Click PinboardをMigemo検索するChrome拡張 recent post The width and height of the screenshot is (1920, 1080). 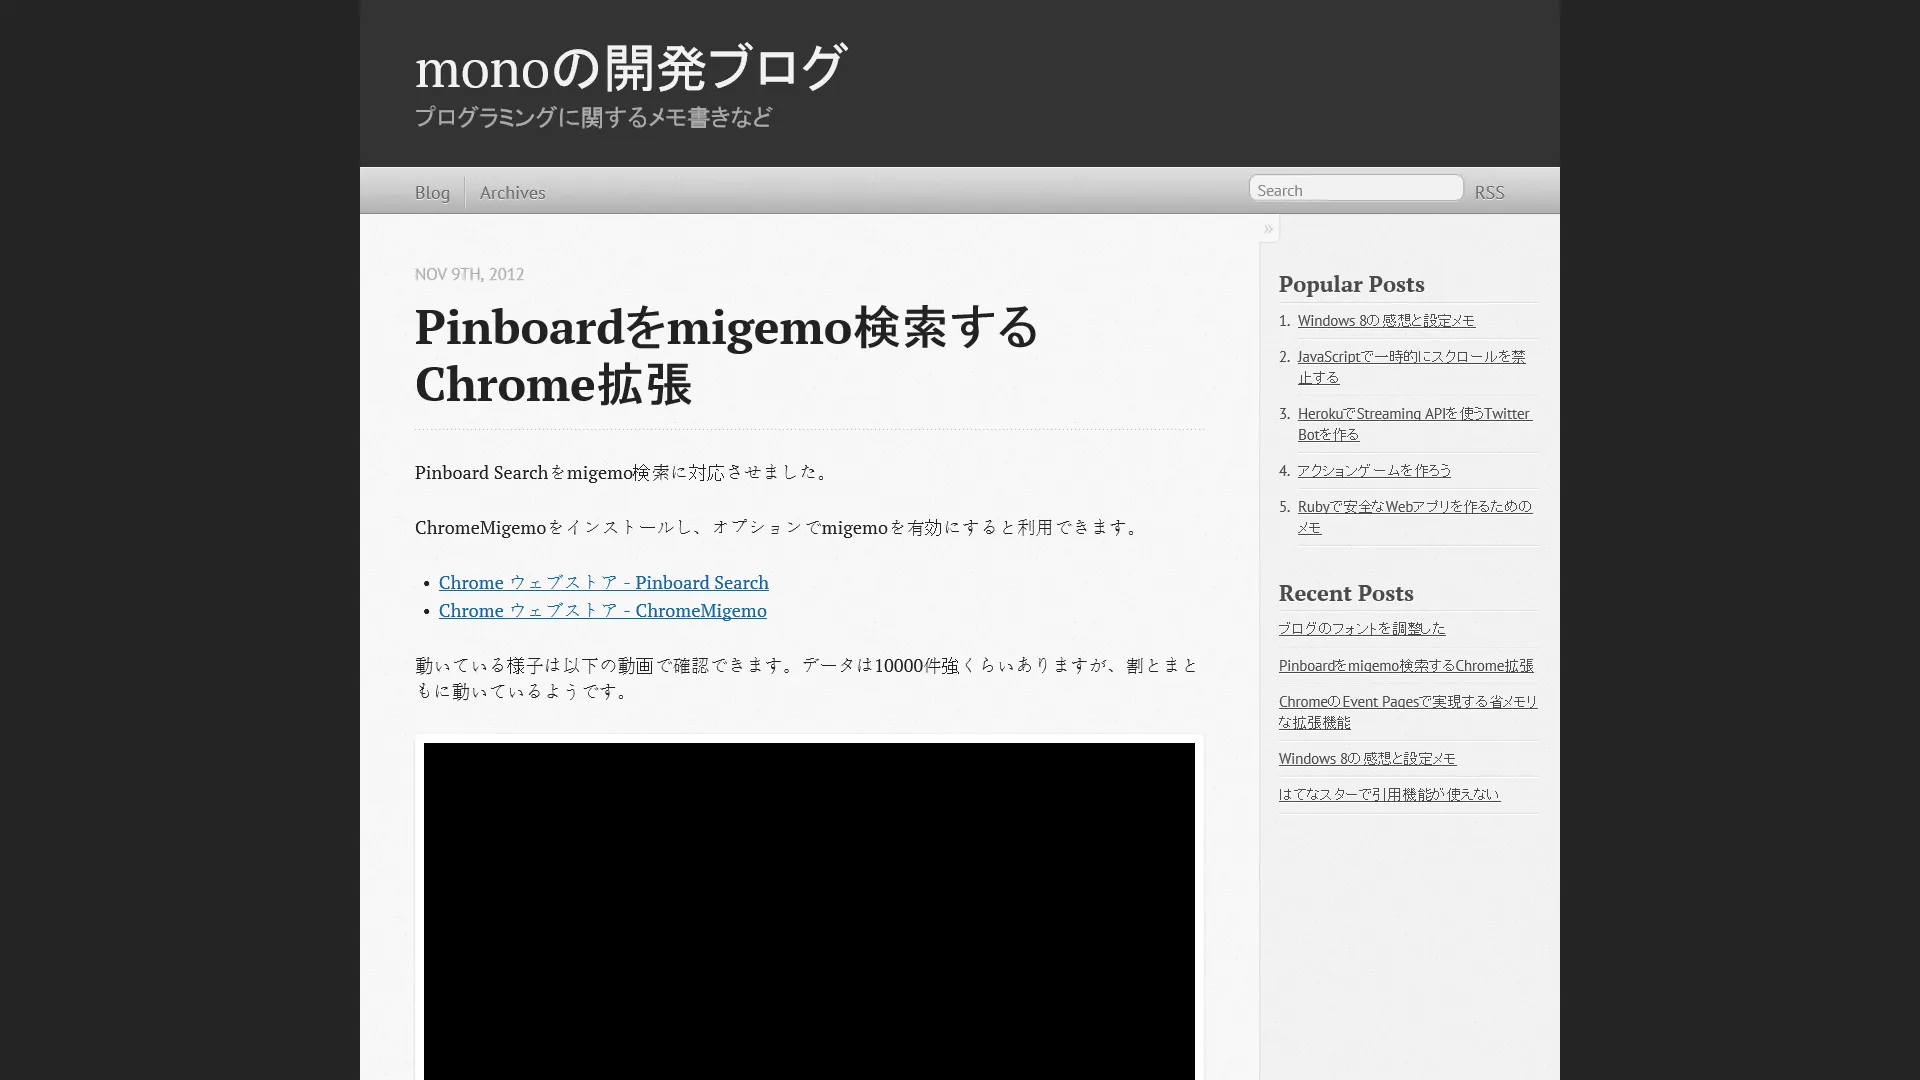1406,663
